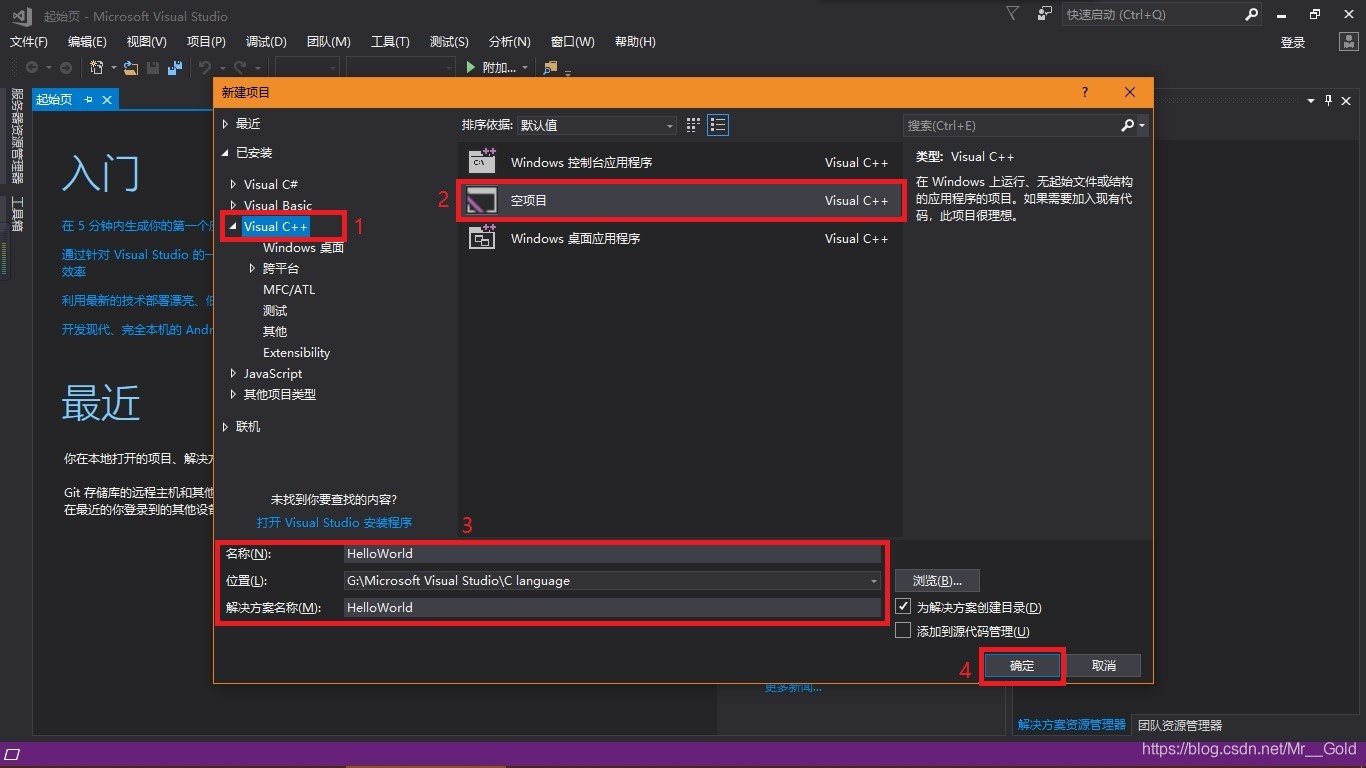This screenshot has height=768, width=1366.
Task: Click the notifications filter flag icon
Action: tap(1013, 14)
